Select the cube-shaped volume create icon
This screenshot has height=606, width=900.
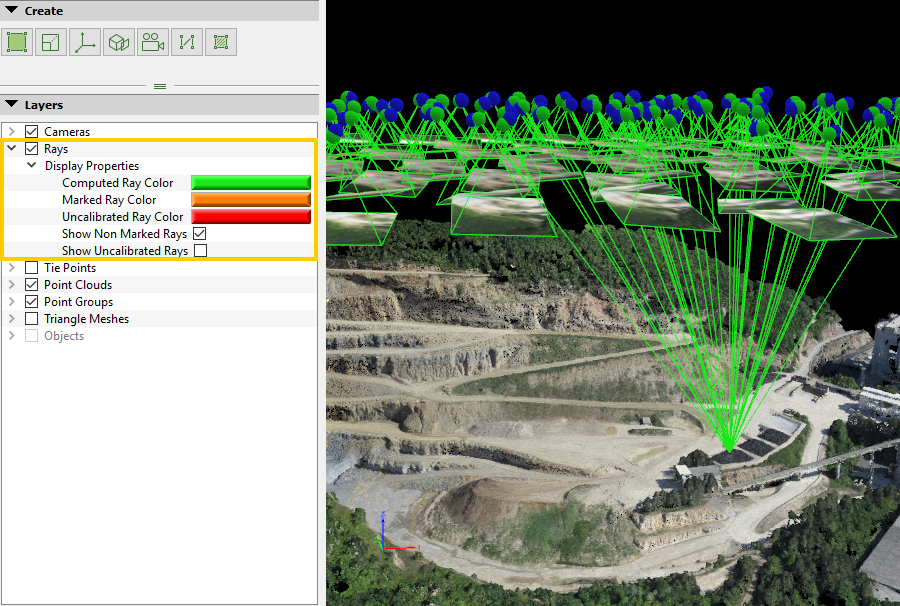coord(119,42)
